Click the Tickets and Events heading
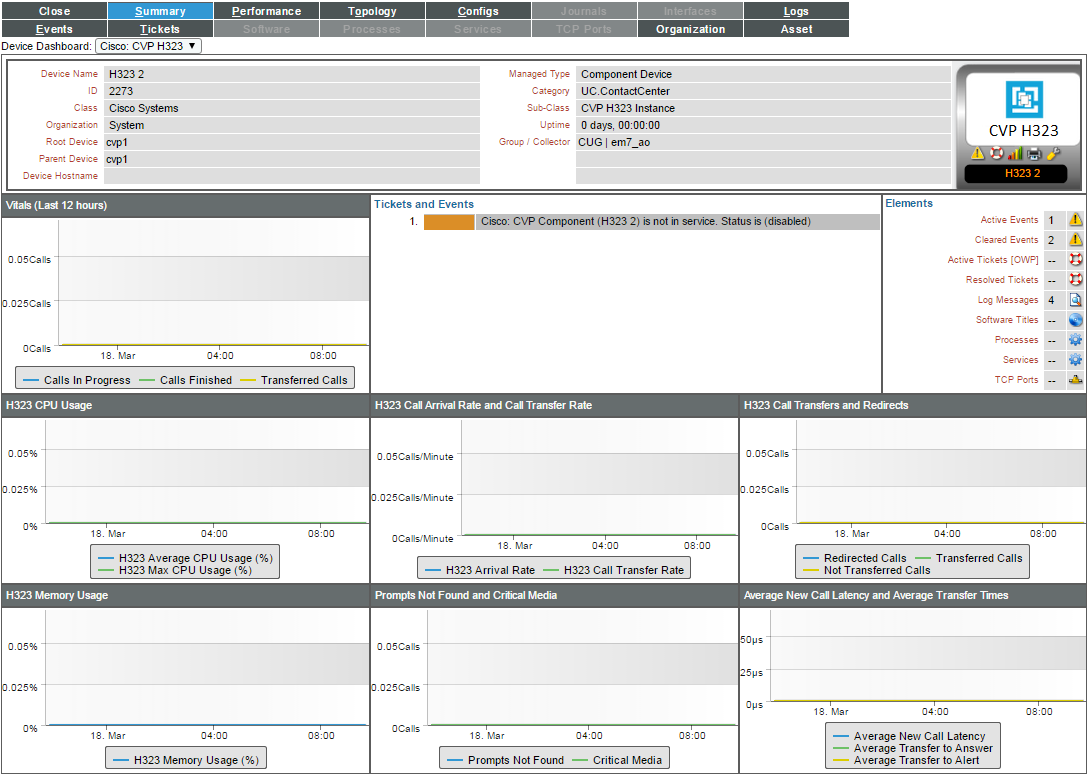The height and width of the screenshot is (775, 1088). 424,205
